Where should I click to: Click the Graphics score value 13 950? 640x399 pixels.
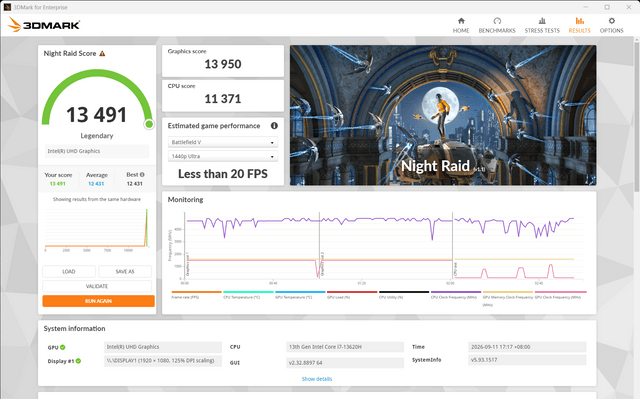[223, 64]
